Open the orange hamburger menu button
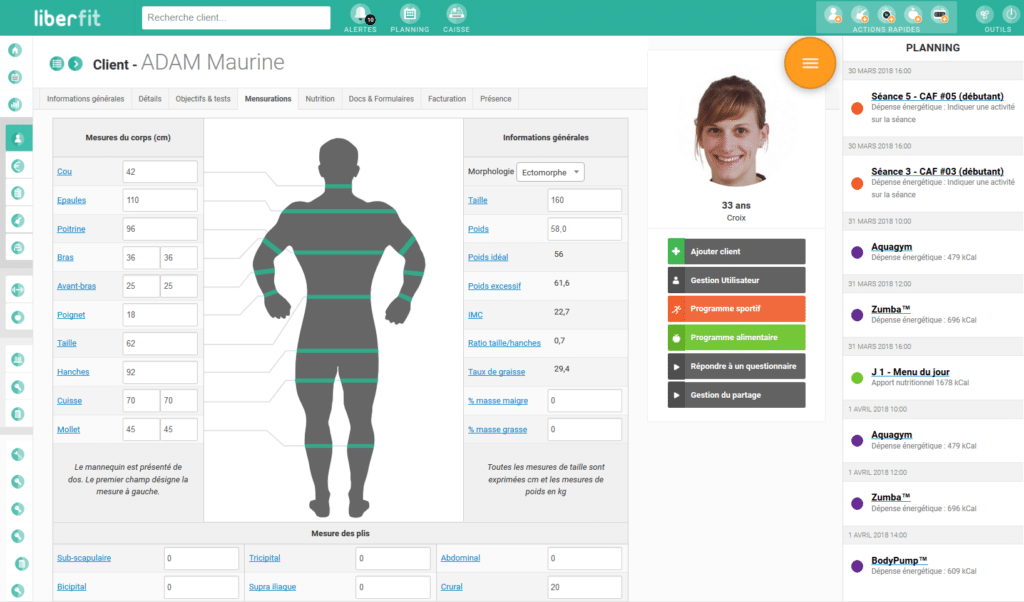This screenshot has width=1024, height=602. [x=810, y=63]
